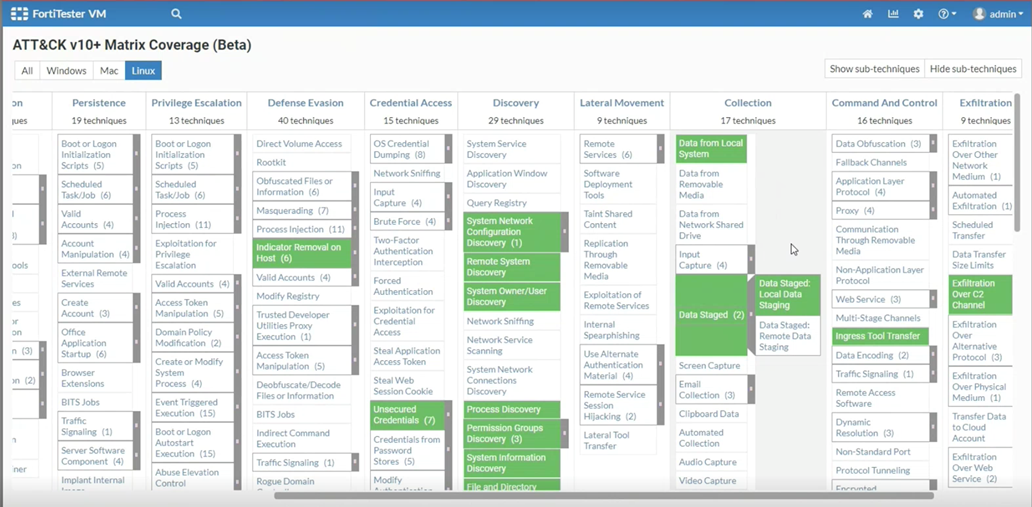Open the Persistence column header

[99, 103]
